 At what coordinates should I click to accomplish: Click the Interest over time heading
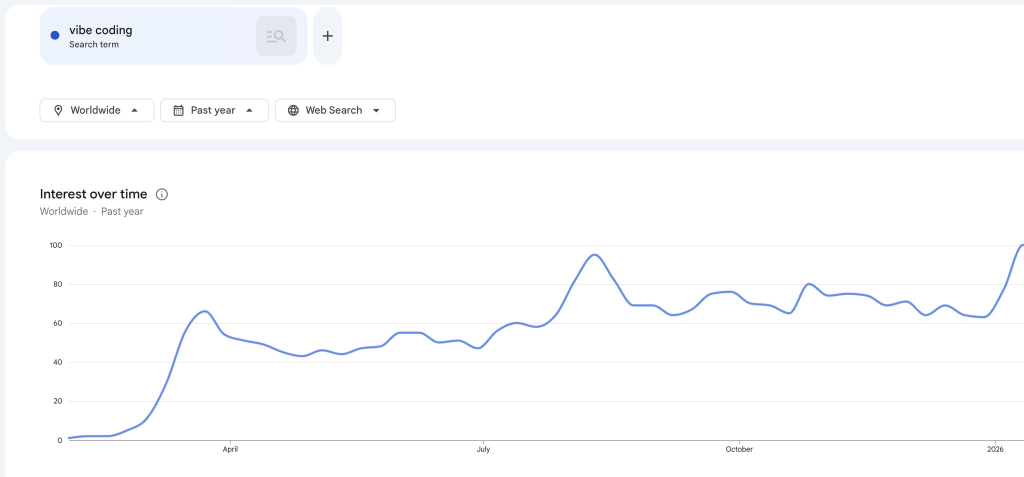tap(93, 194)
